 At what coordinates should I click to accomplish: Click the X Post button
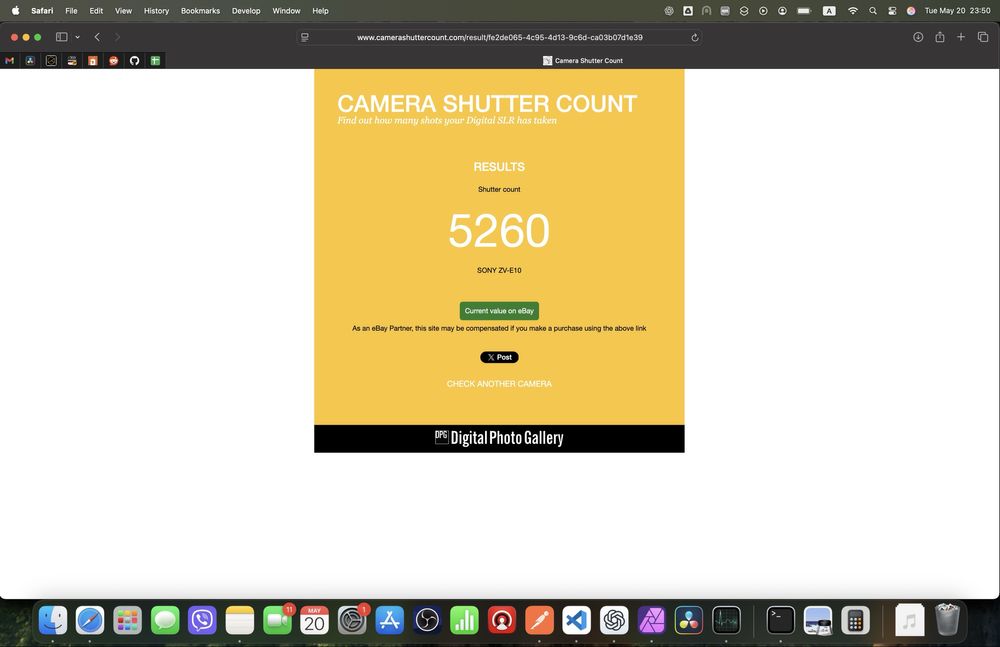(499, 357)
